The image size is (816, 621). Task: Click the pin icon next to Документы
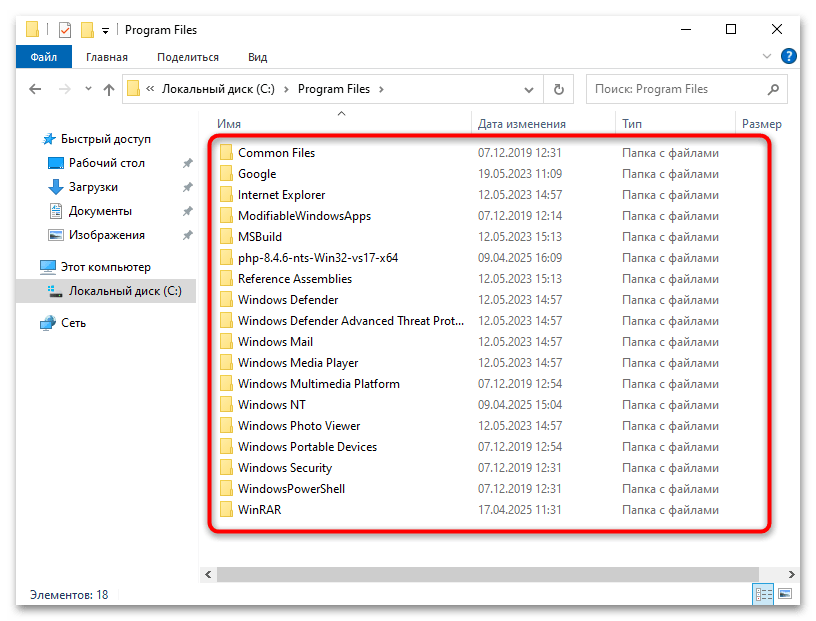click(x=188, y=211)
